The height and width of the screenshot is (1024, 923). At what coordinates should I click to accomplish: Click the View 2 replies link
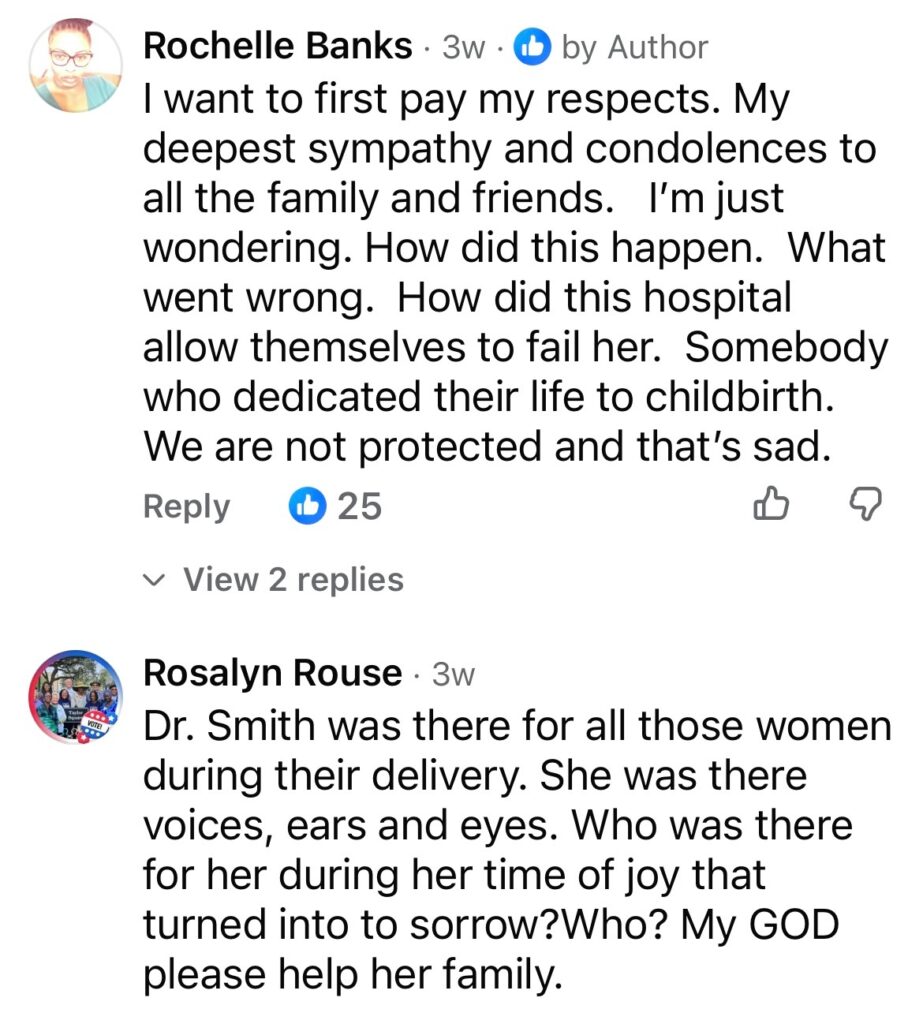point(293,580)
